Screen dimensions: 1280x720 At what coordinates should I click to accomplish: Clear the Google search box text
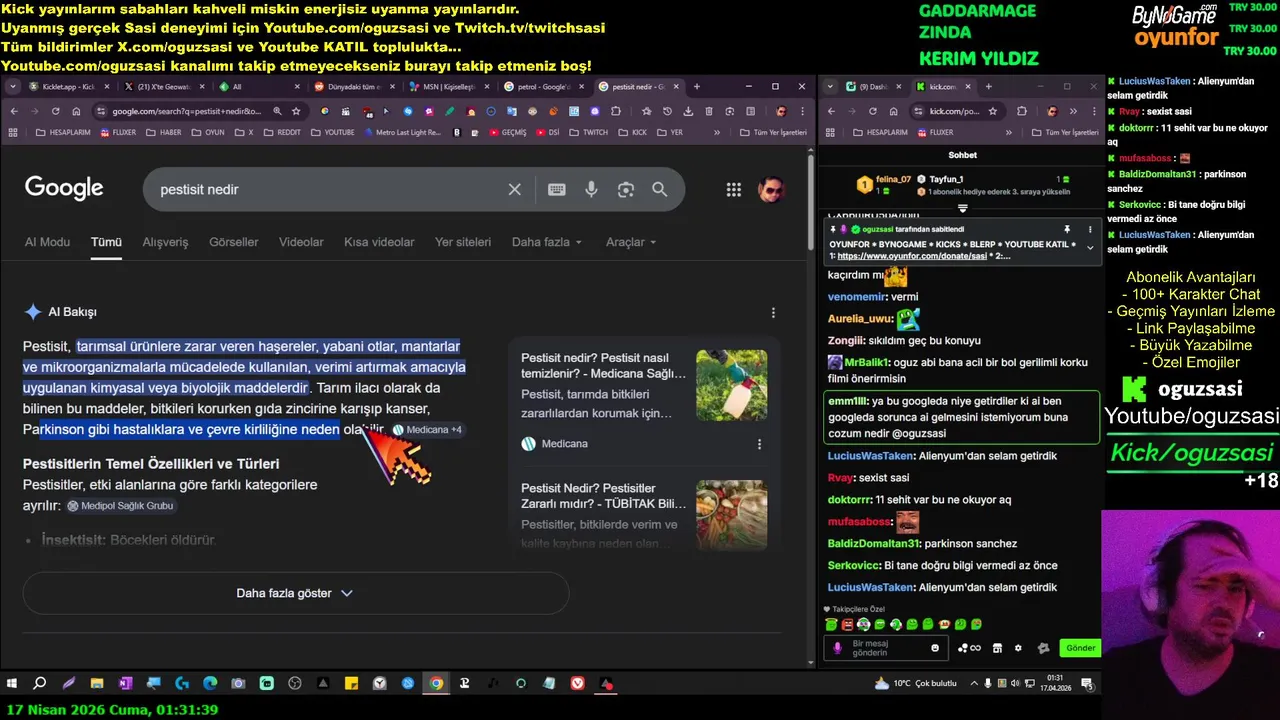(x=514, y=189)
